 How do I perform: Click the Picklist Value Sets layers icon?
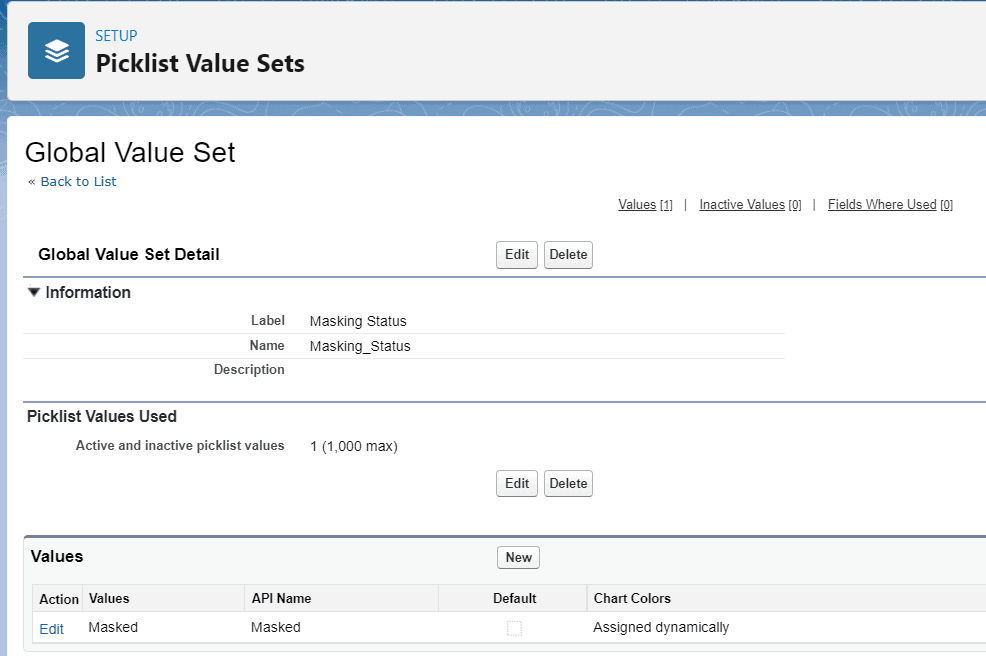[56, 50]
